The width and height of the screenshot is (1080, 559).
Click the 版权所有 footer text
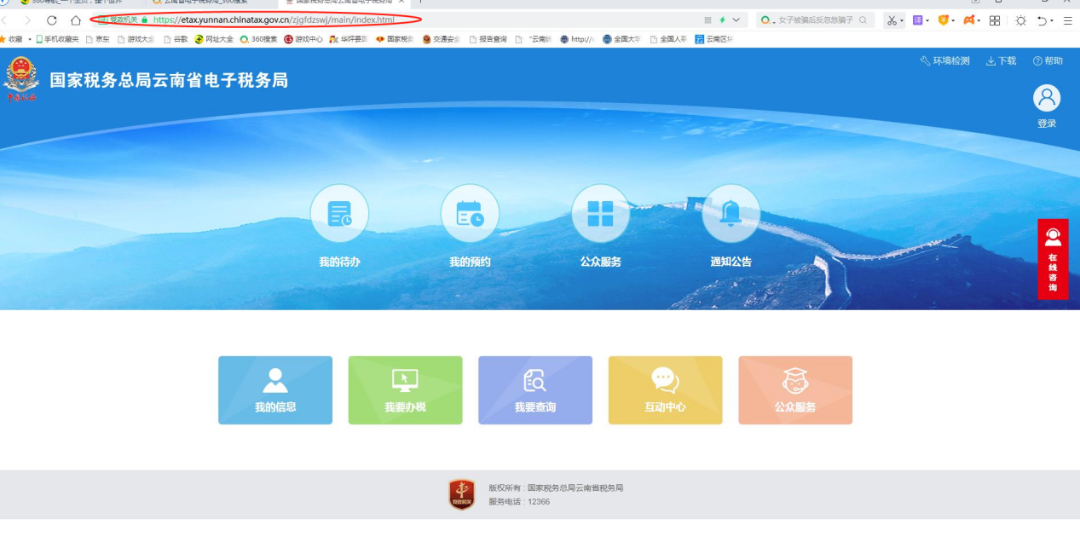click(556, 487)
